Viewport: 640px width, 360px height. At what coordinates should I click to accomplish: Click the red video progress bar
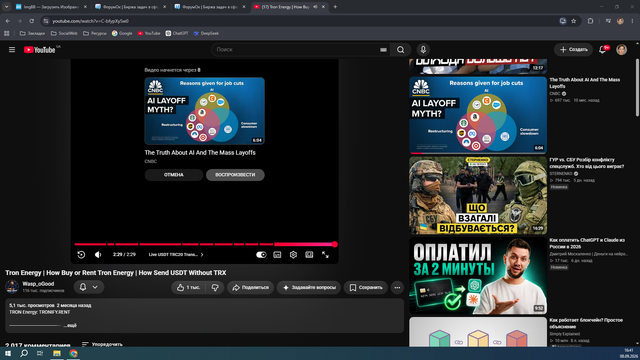click(x=204, y=244)
